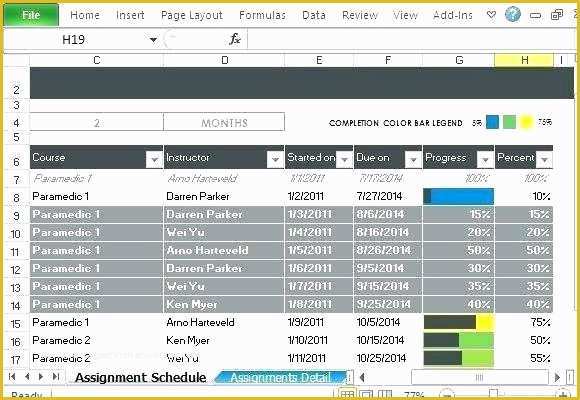Go to previous sheet navigation arrow
The height and width of the screenshot is (400, 580).
(x=27, y=377)
